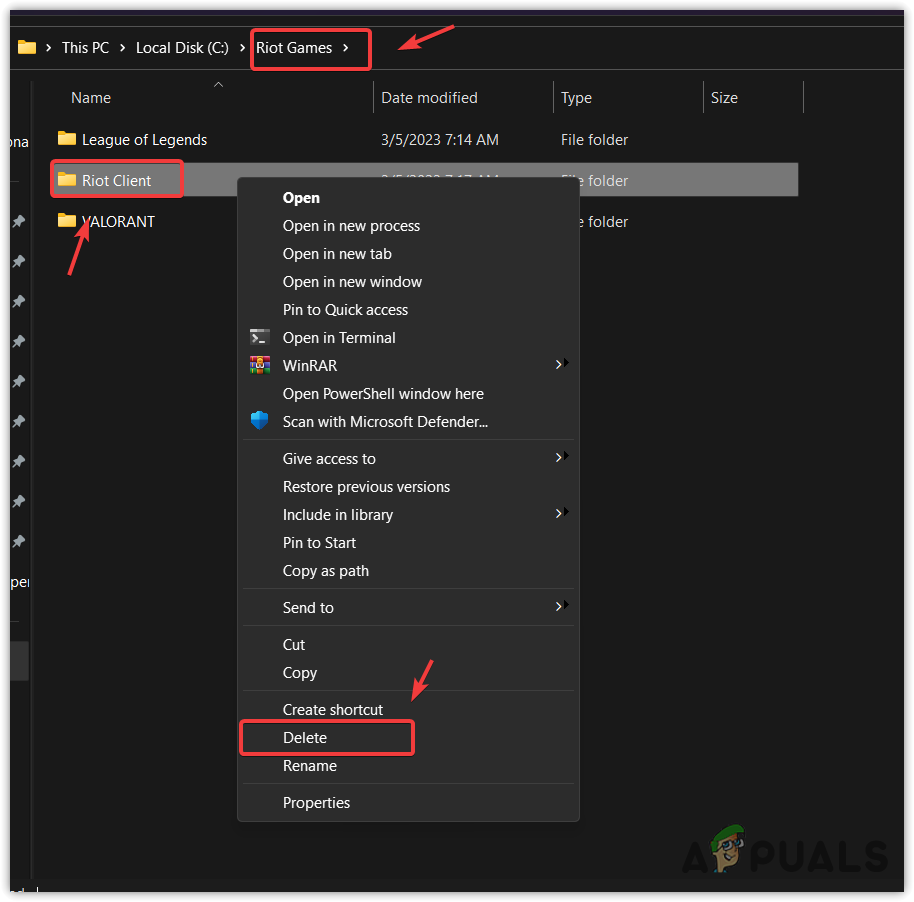This screenshot has height=902, width=914.
Task: Click the Microsoft Defender shield icon
Action: point(260,421)
